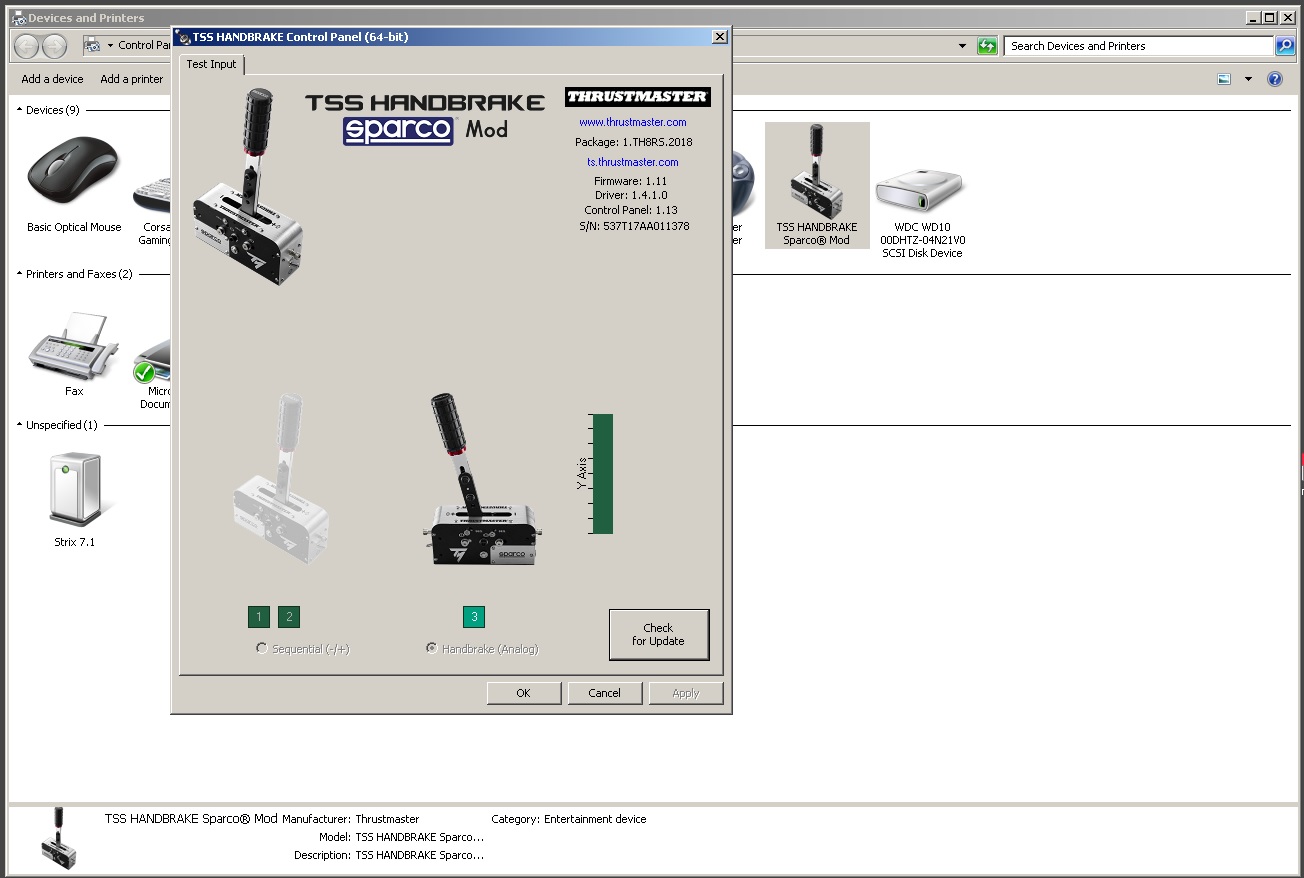Click the handbrake thumbnail in details pane

pyautogui.click(x=58, y=837)
